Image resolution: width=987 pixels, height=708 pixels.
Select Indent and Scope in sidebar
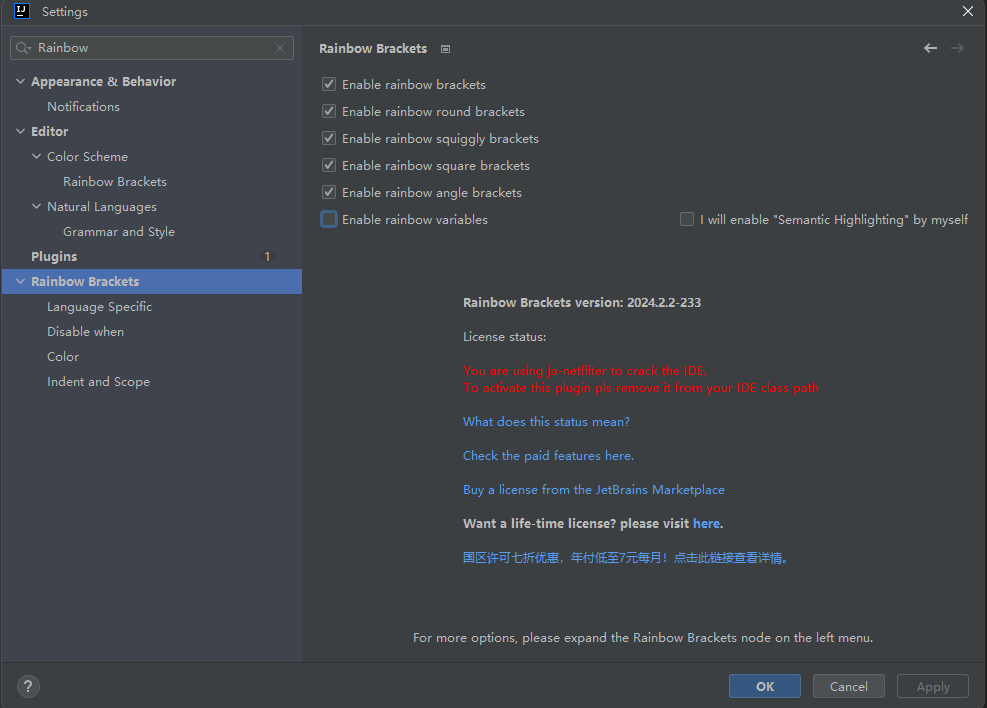pyautogui.click(x=98, y=382)
